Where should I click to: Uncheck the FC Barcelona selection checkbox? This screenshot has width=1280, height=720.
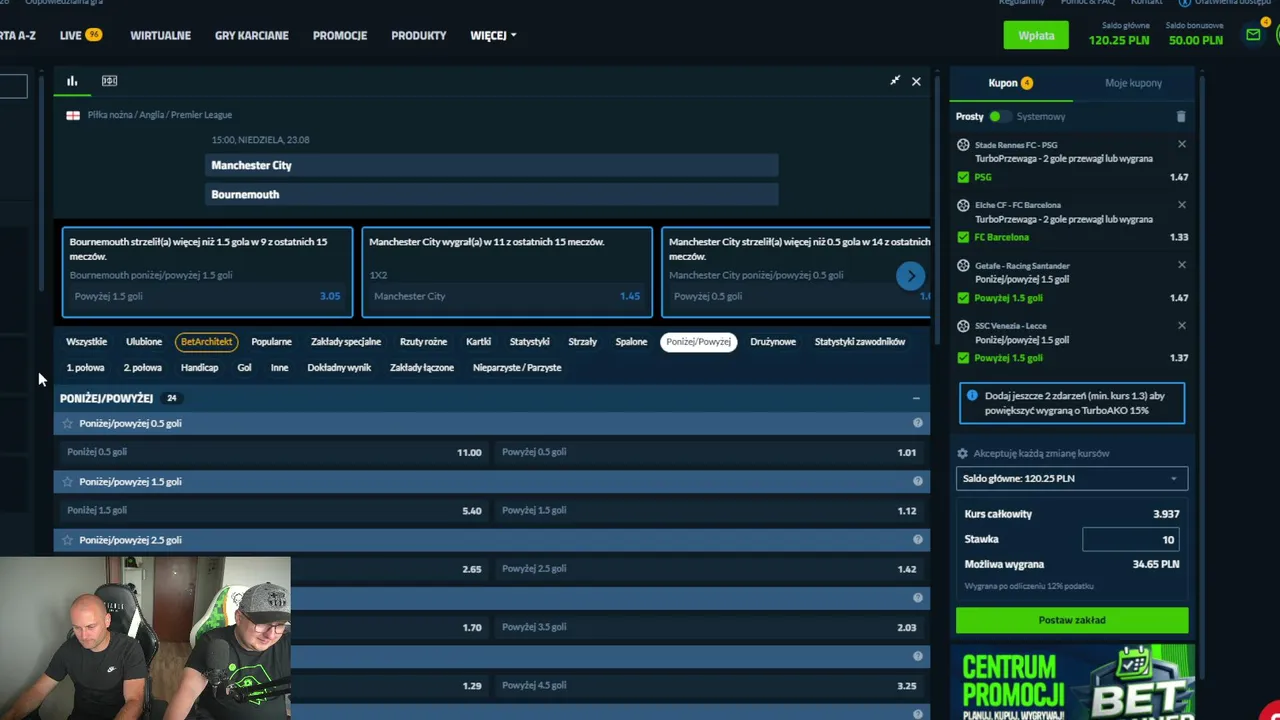(x=963, y=237)
